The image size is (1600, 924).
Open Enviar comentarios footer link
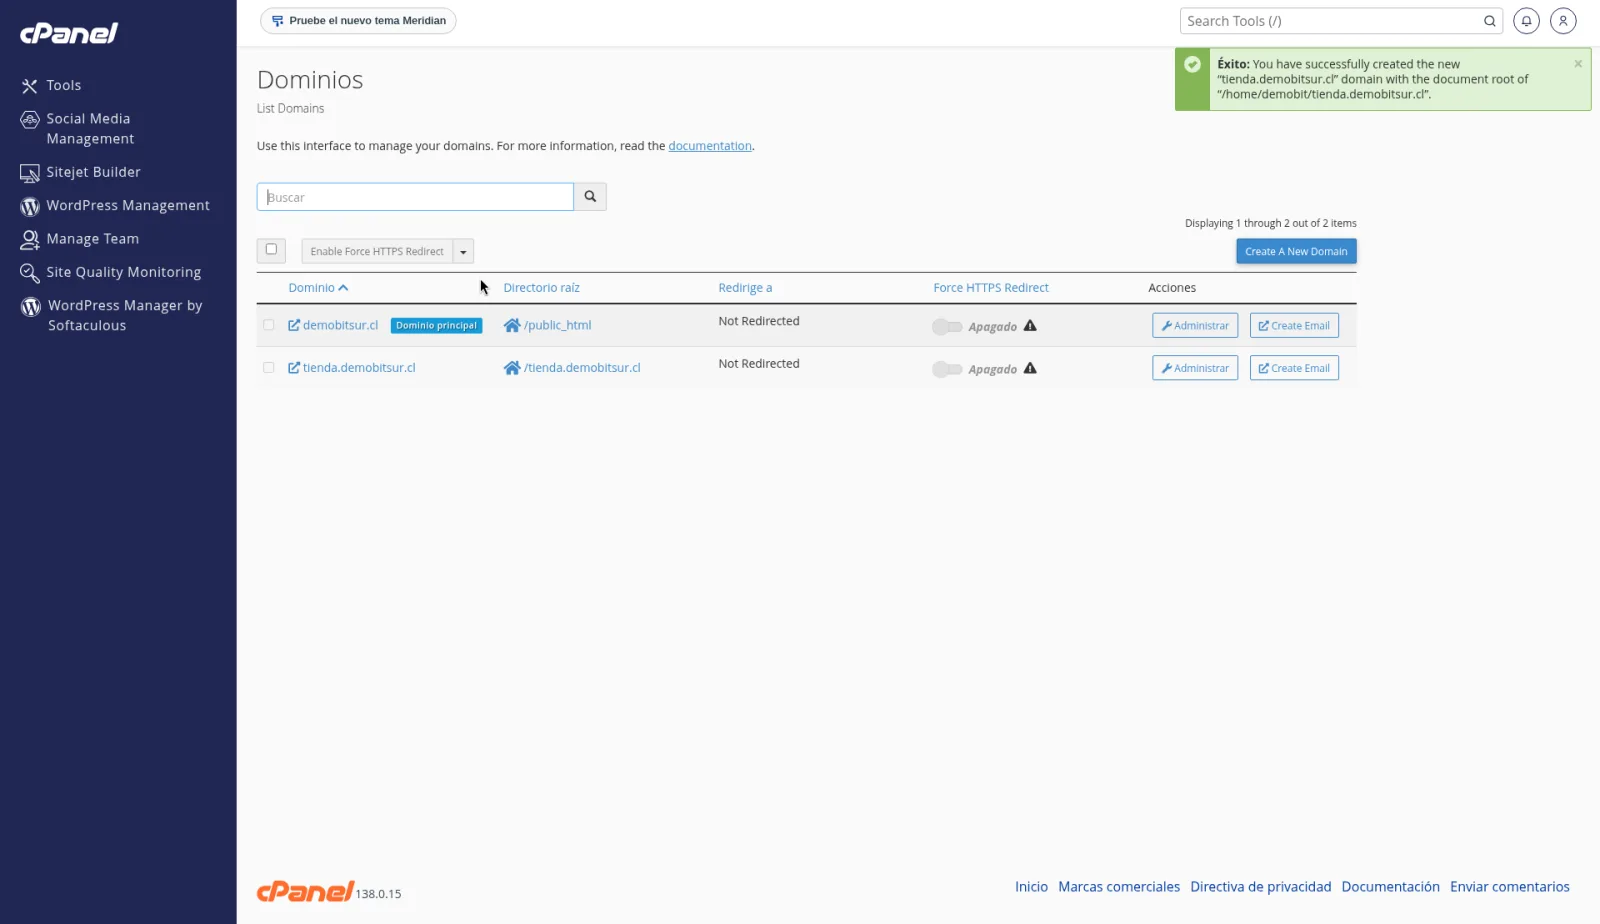point(1510,887)
